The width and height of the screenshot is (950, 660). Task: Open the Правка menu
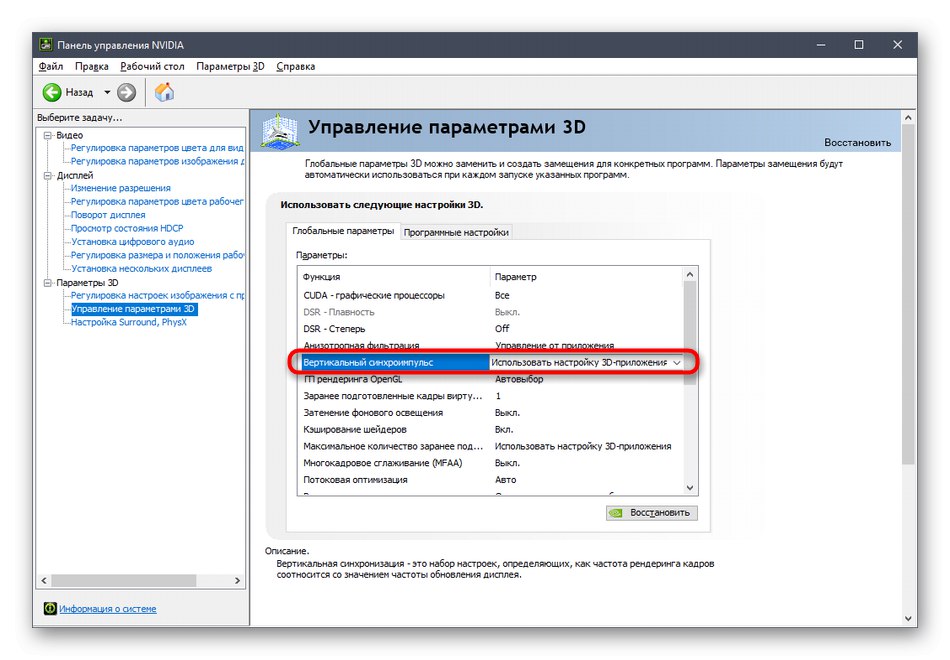coord(91,66)
